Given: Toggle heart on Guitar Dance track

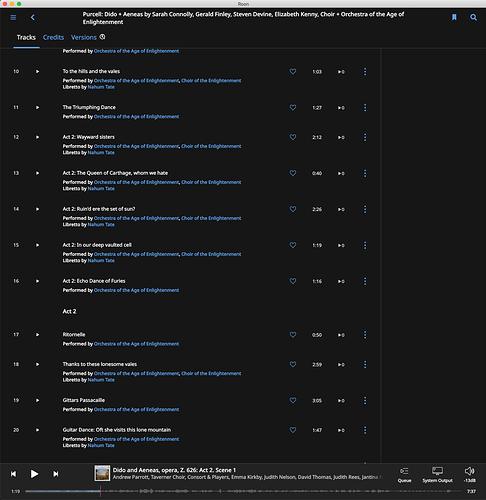Looking at the screenshot, I should point(293,430).
